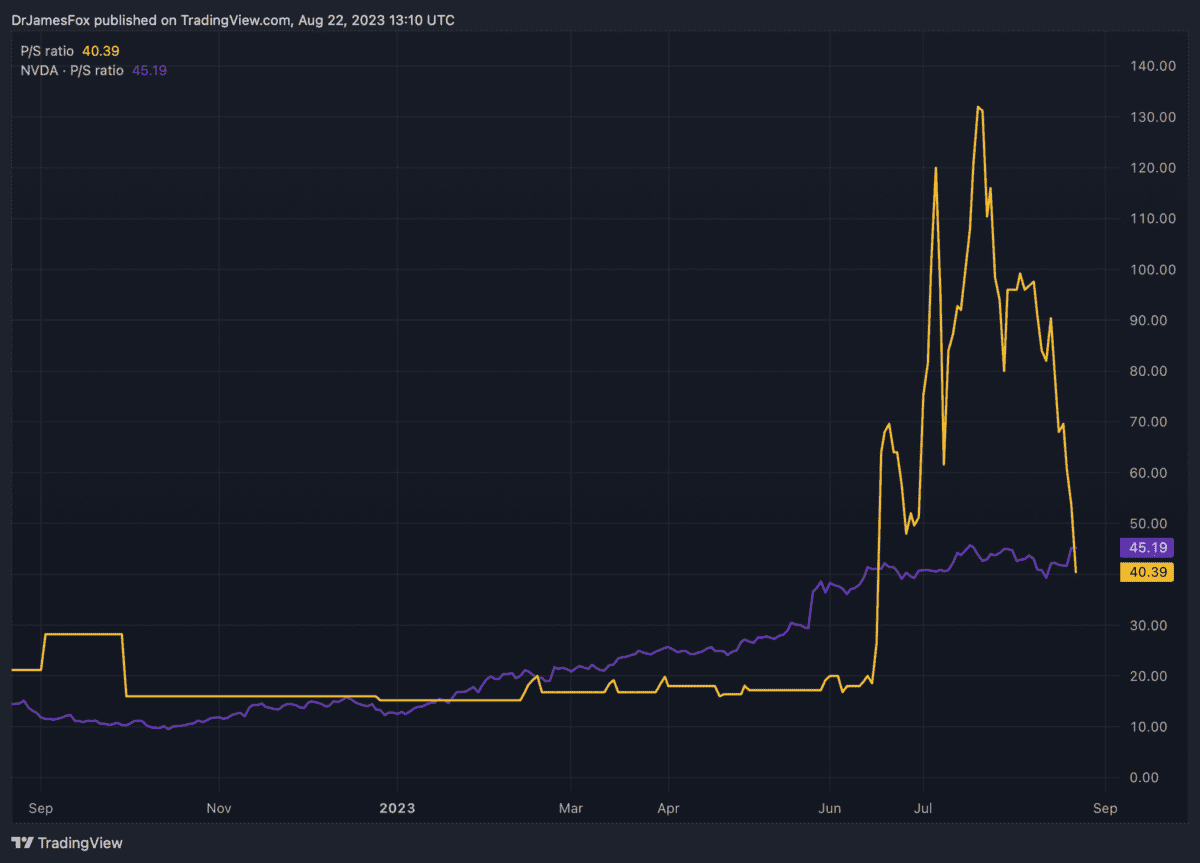1200x863 pixels.
Task: Click the yellow P/S ratio legend label
Action: (x=48, y=50)
